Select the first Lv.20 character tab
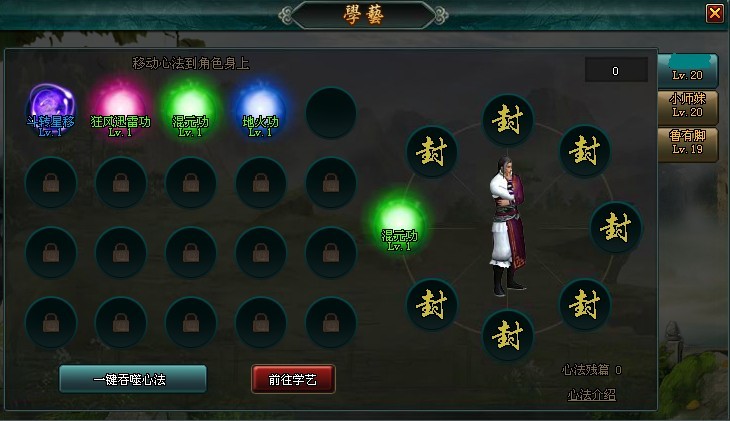The image size is (730, 421). click(688, 70)
